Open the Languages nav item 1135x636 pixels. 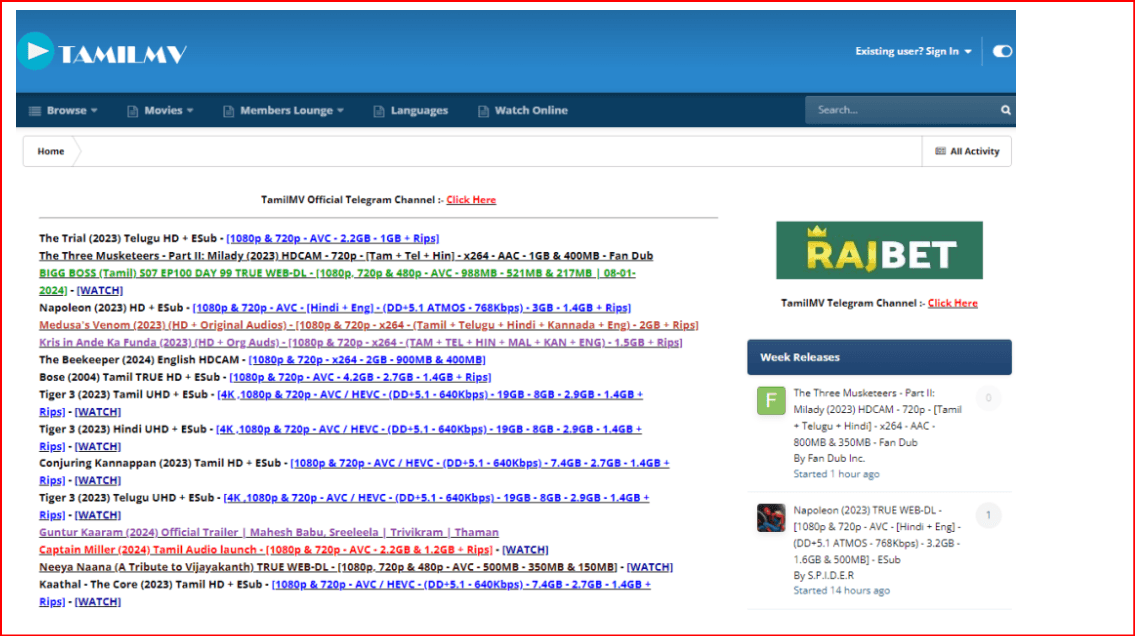pyautogui.click(x=410, y=110)
